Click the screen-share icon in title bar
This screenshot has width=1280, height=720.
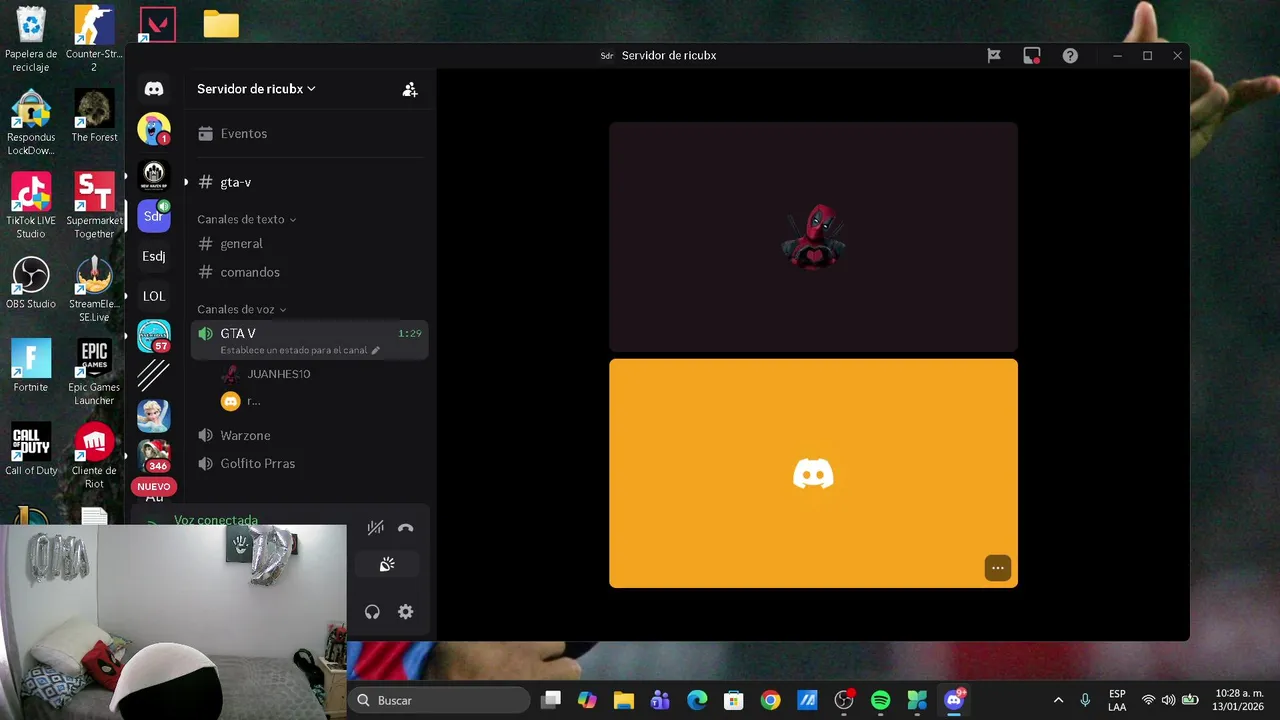(x=1032, y=56)
